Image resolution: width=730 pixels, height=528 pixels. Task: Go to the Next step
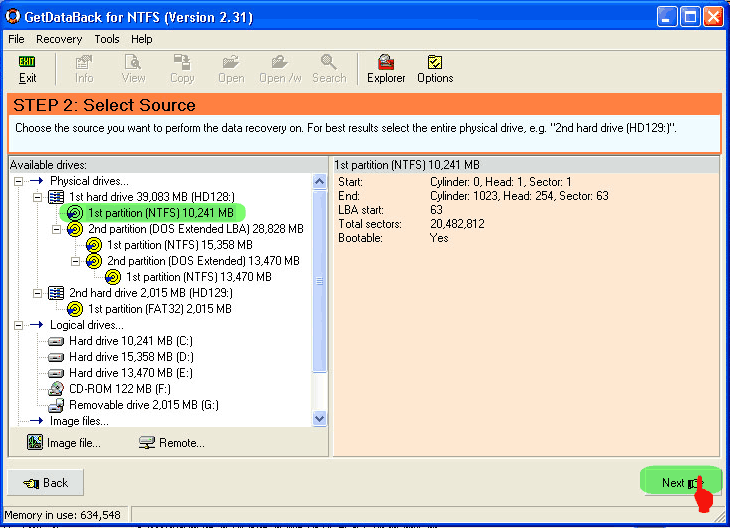tap(682, 482)
